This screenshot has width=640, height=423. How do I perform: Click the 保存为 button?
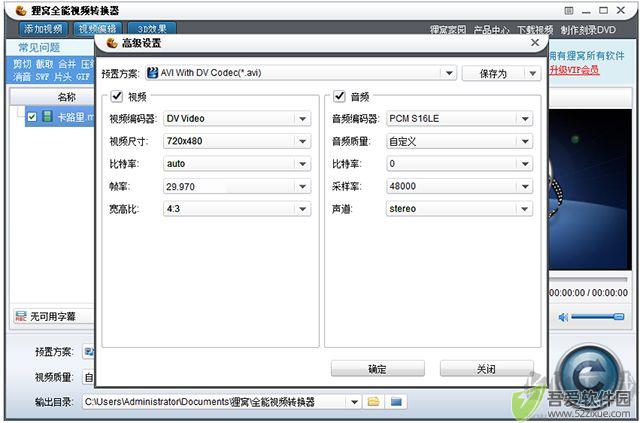point(493,73)
